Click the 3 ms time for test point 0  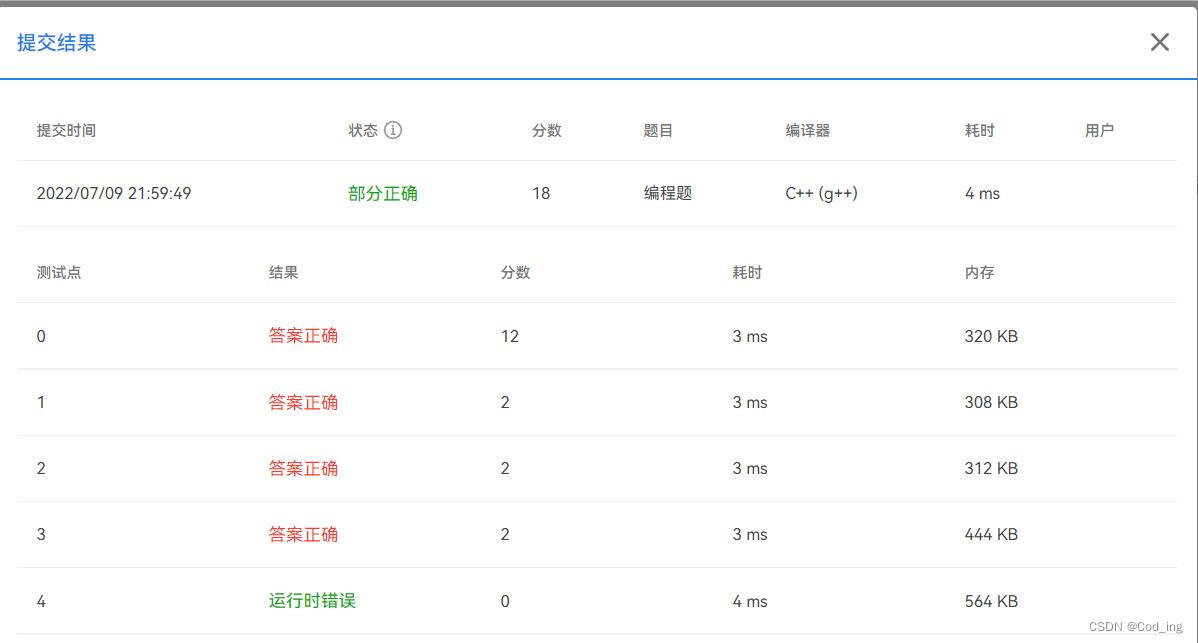pos(750,336)
